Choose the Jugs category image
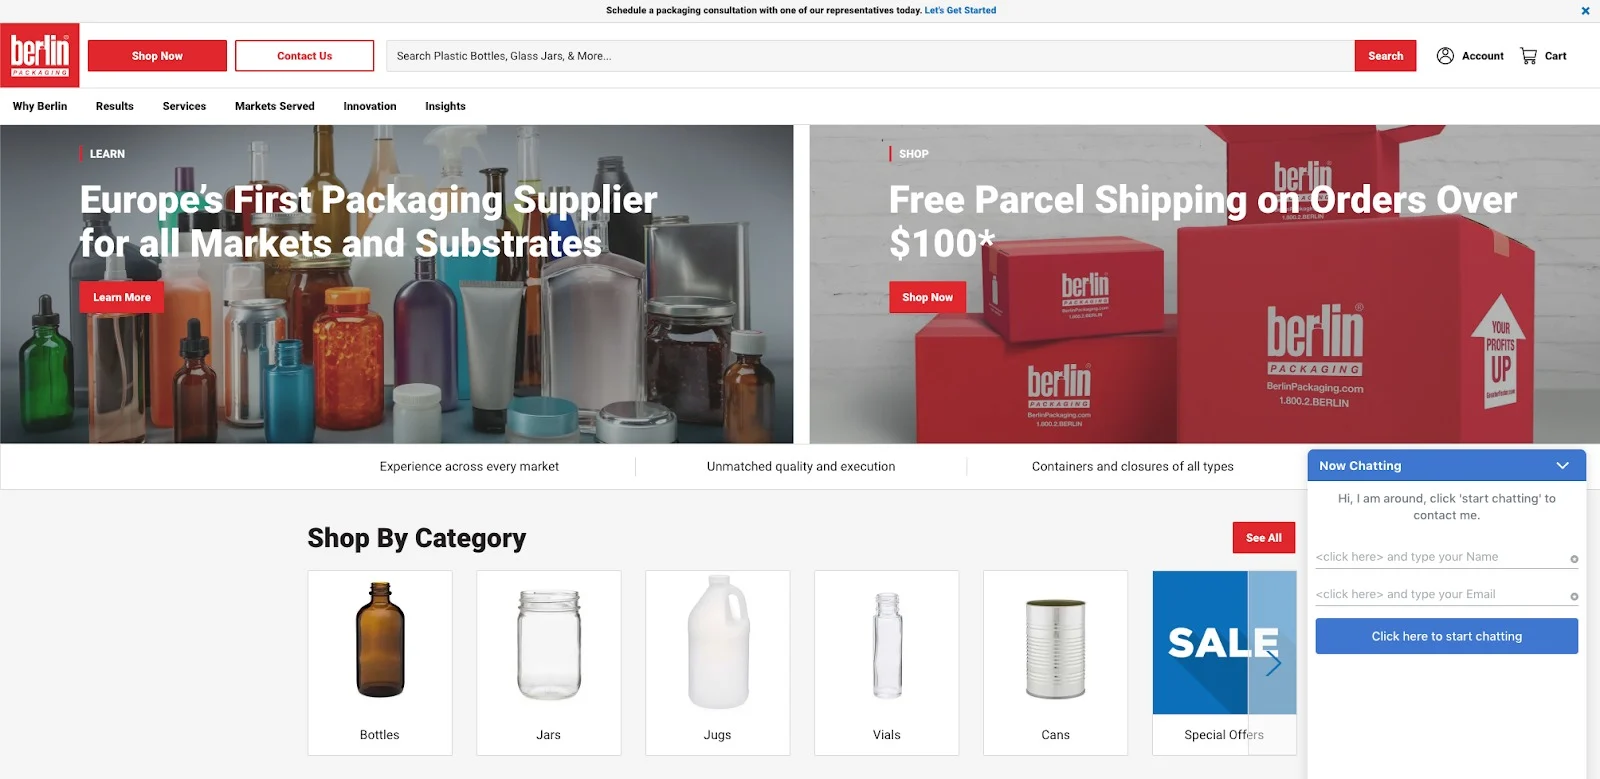1600x779 pixels. pos(718,641)
